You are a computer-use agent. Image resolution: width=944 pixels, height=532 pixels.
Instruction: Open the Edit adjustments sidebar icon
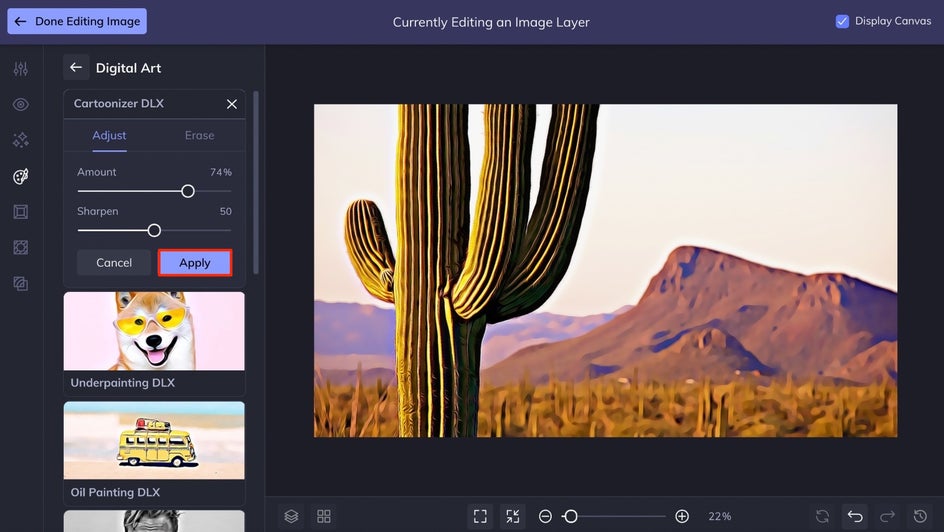click(x=20, y=69)
